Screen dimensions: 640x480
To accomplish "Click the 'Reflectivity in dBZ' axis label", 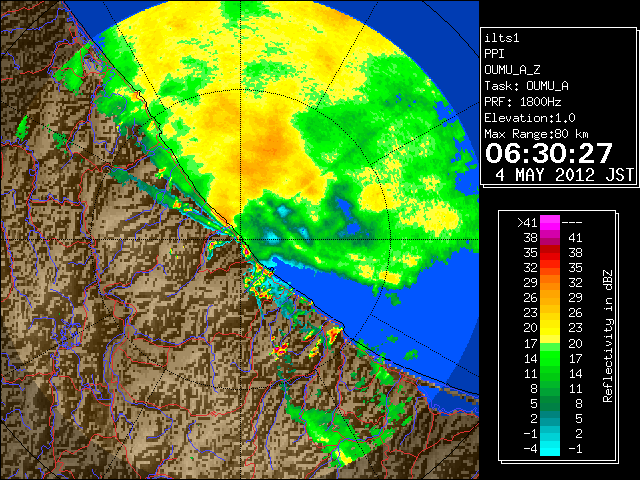I will click(x=608, y=336).
